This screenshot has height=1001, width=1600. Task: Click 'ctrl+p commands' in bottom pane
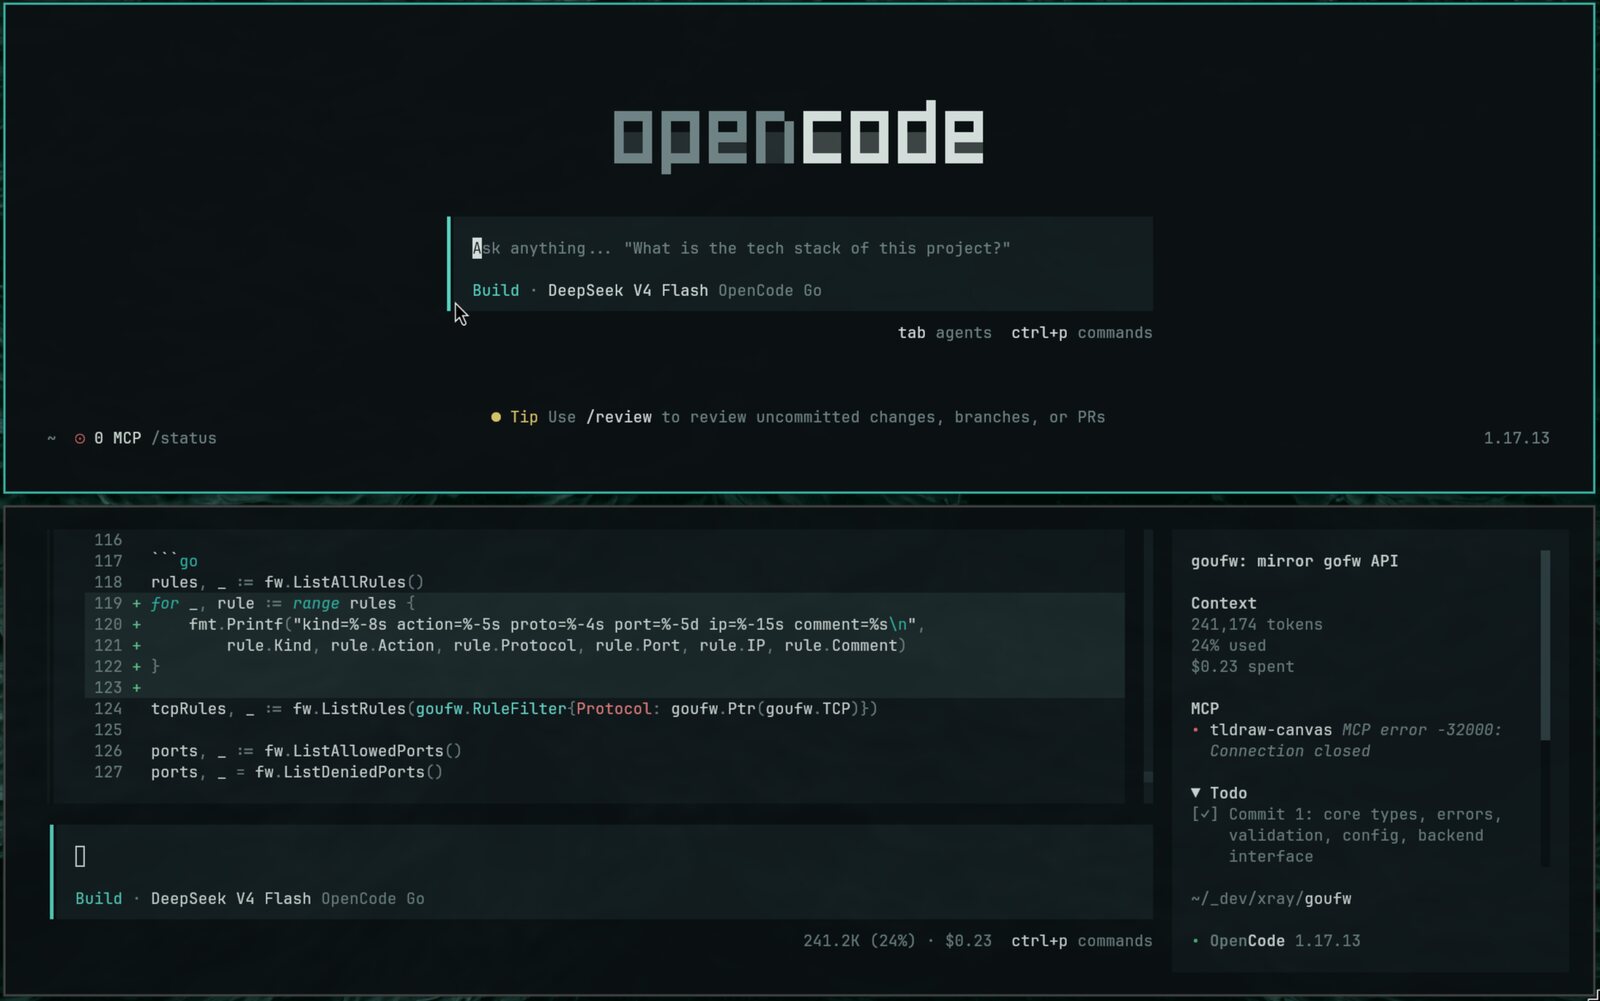(1082, 940)
